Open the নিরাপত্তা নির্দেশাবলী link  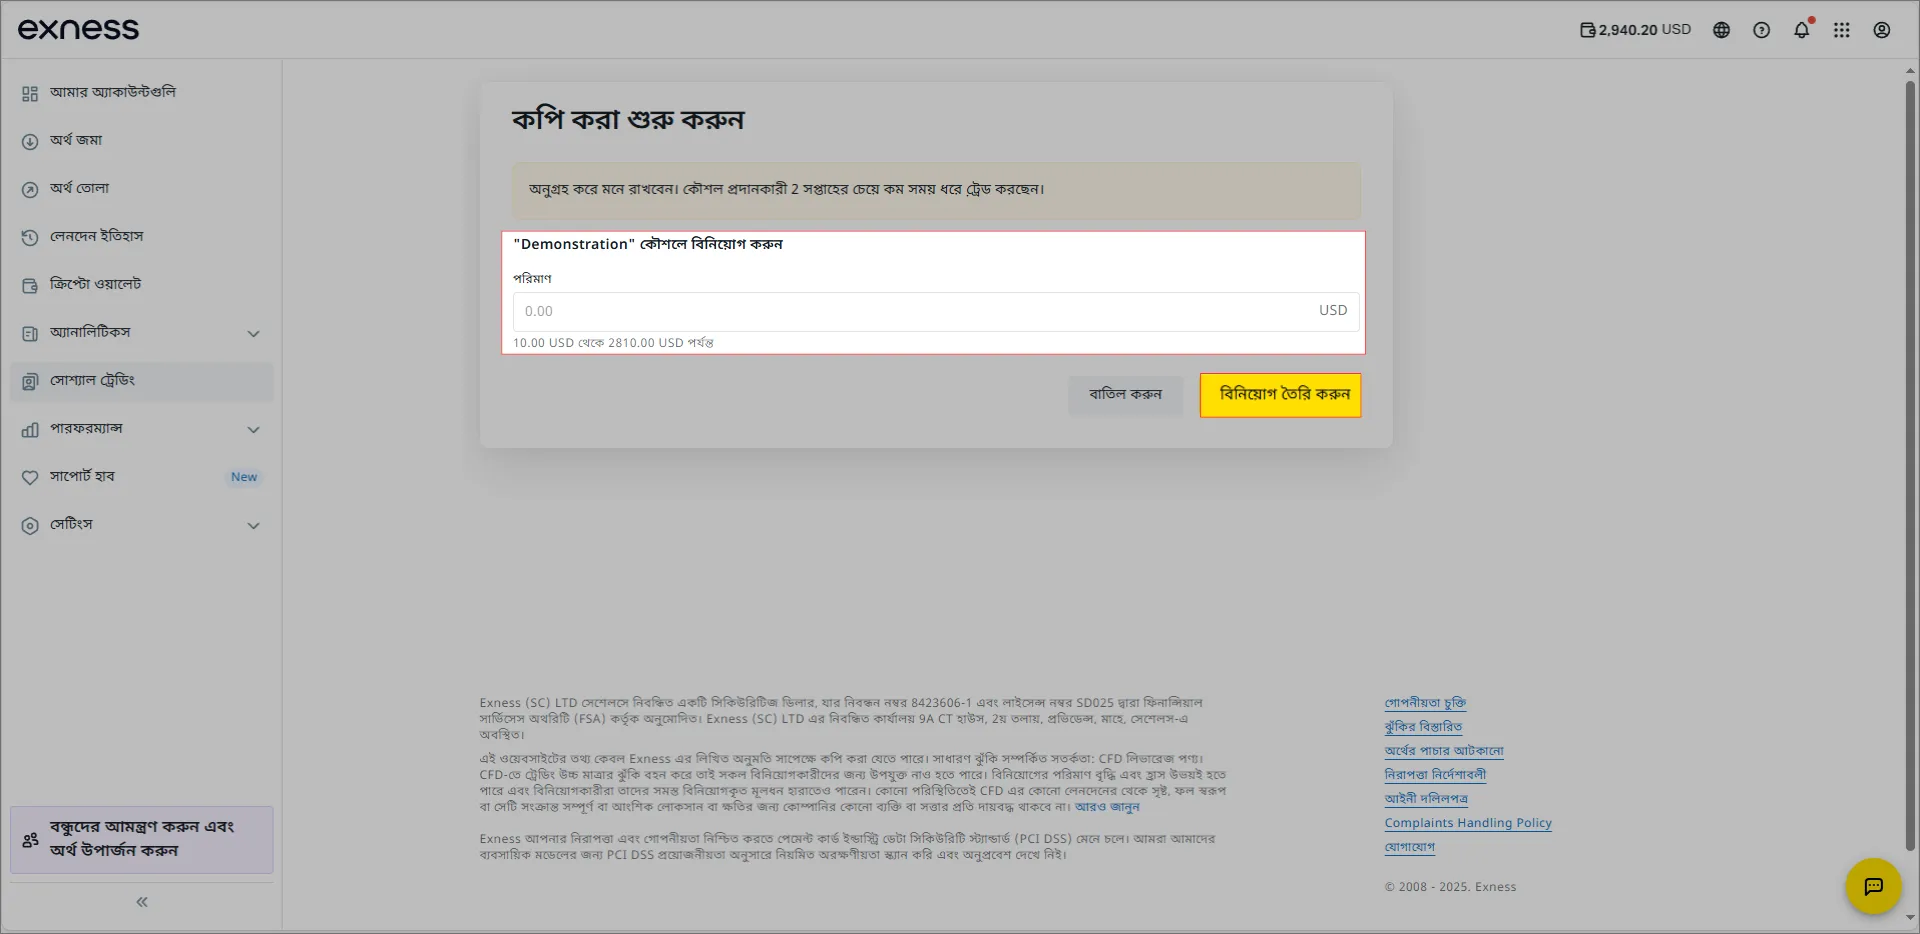coord(1435,775)
